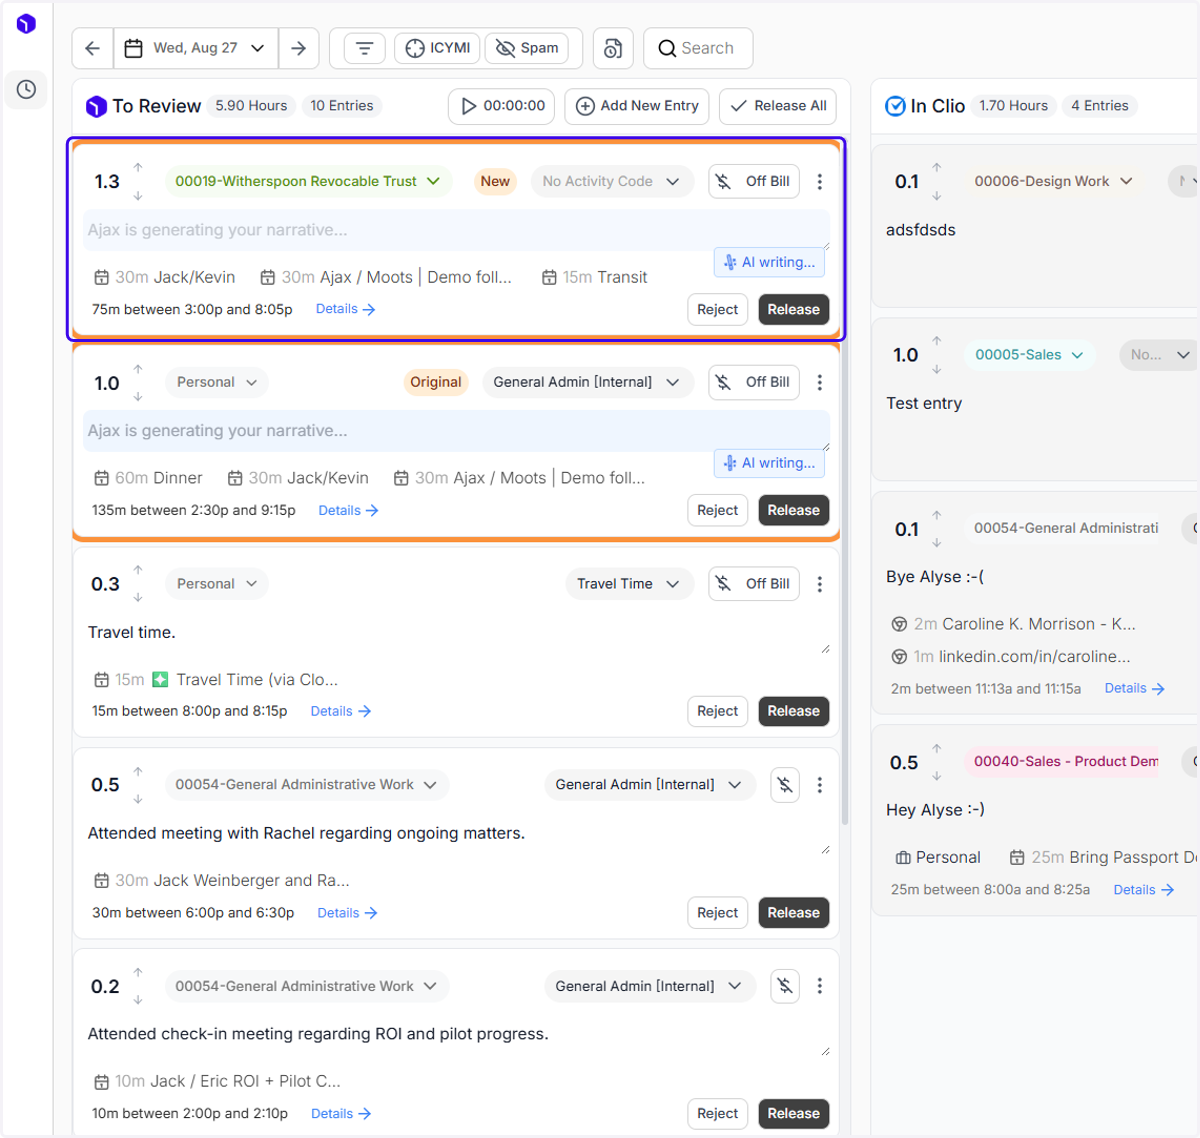Open 00019-Witherspoon Revocable Trust matter dropdown
The width and height of the screenshot is (1200, 1138).
pyautogui.click(x=307, y=181)
